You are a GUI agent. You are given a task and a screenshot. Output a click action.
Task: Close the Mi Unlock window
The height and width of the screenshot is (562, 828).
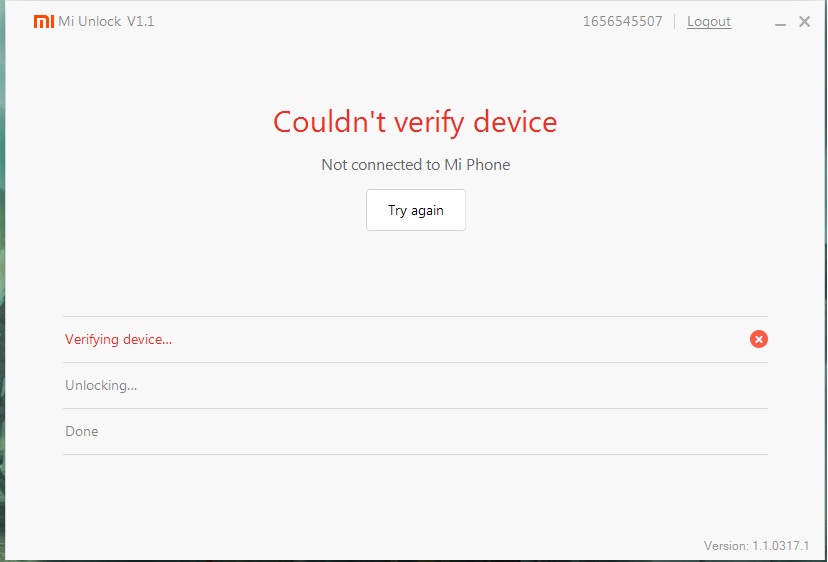tap(805, 22)
